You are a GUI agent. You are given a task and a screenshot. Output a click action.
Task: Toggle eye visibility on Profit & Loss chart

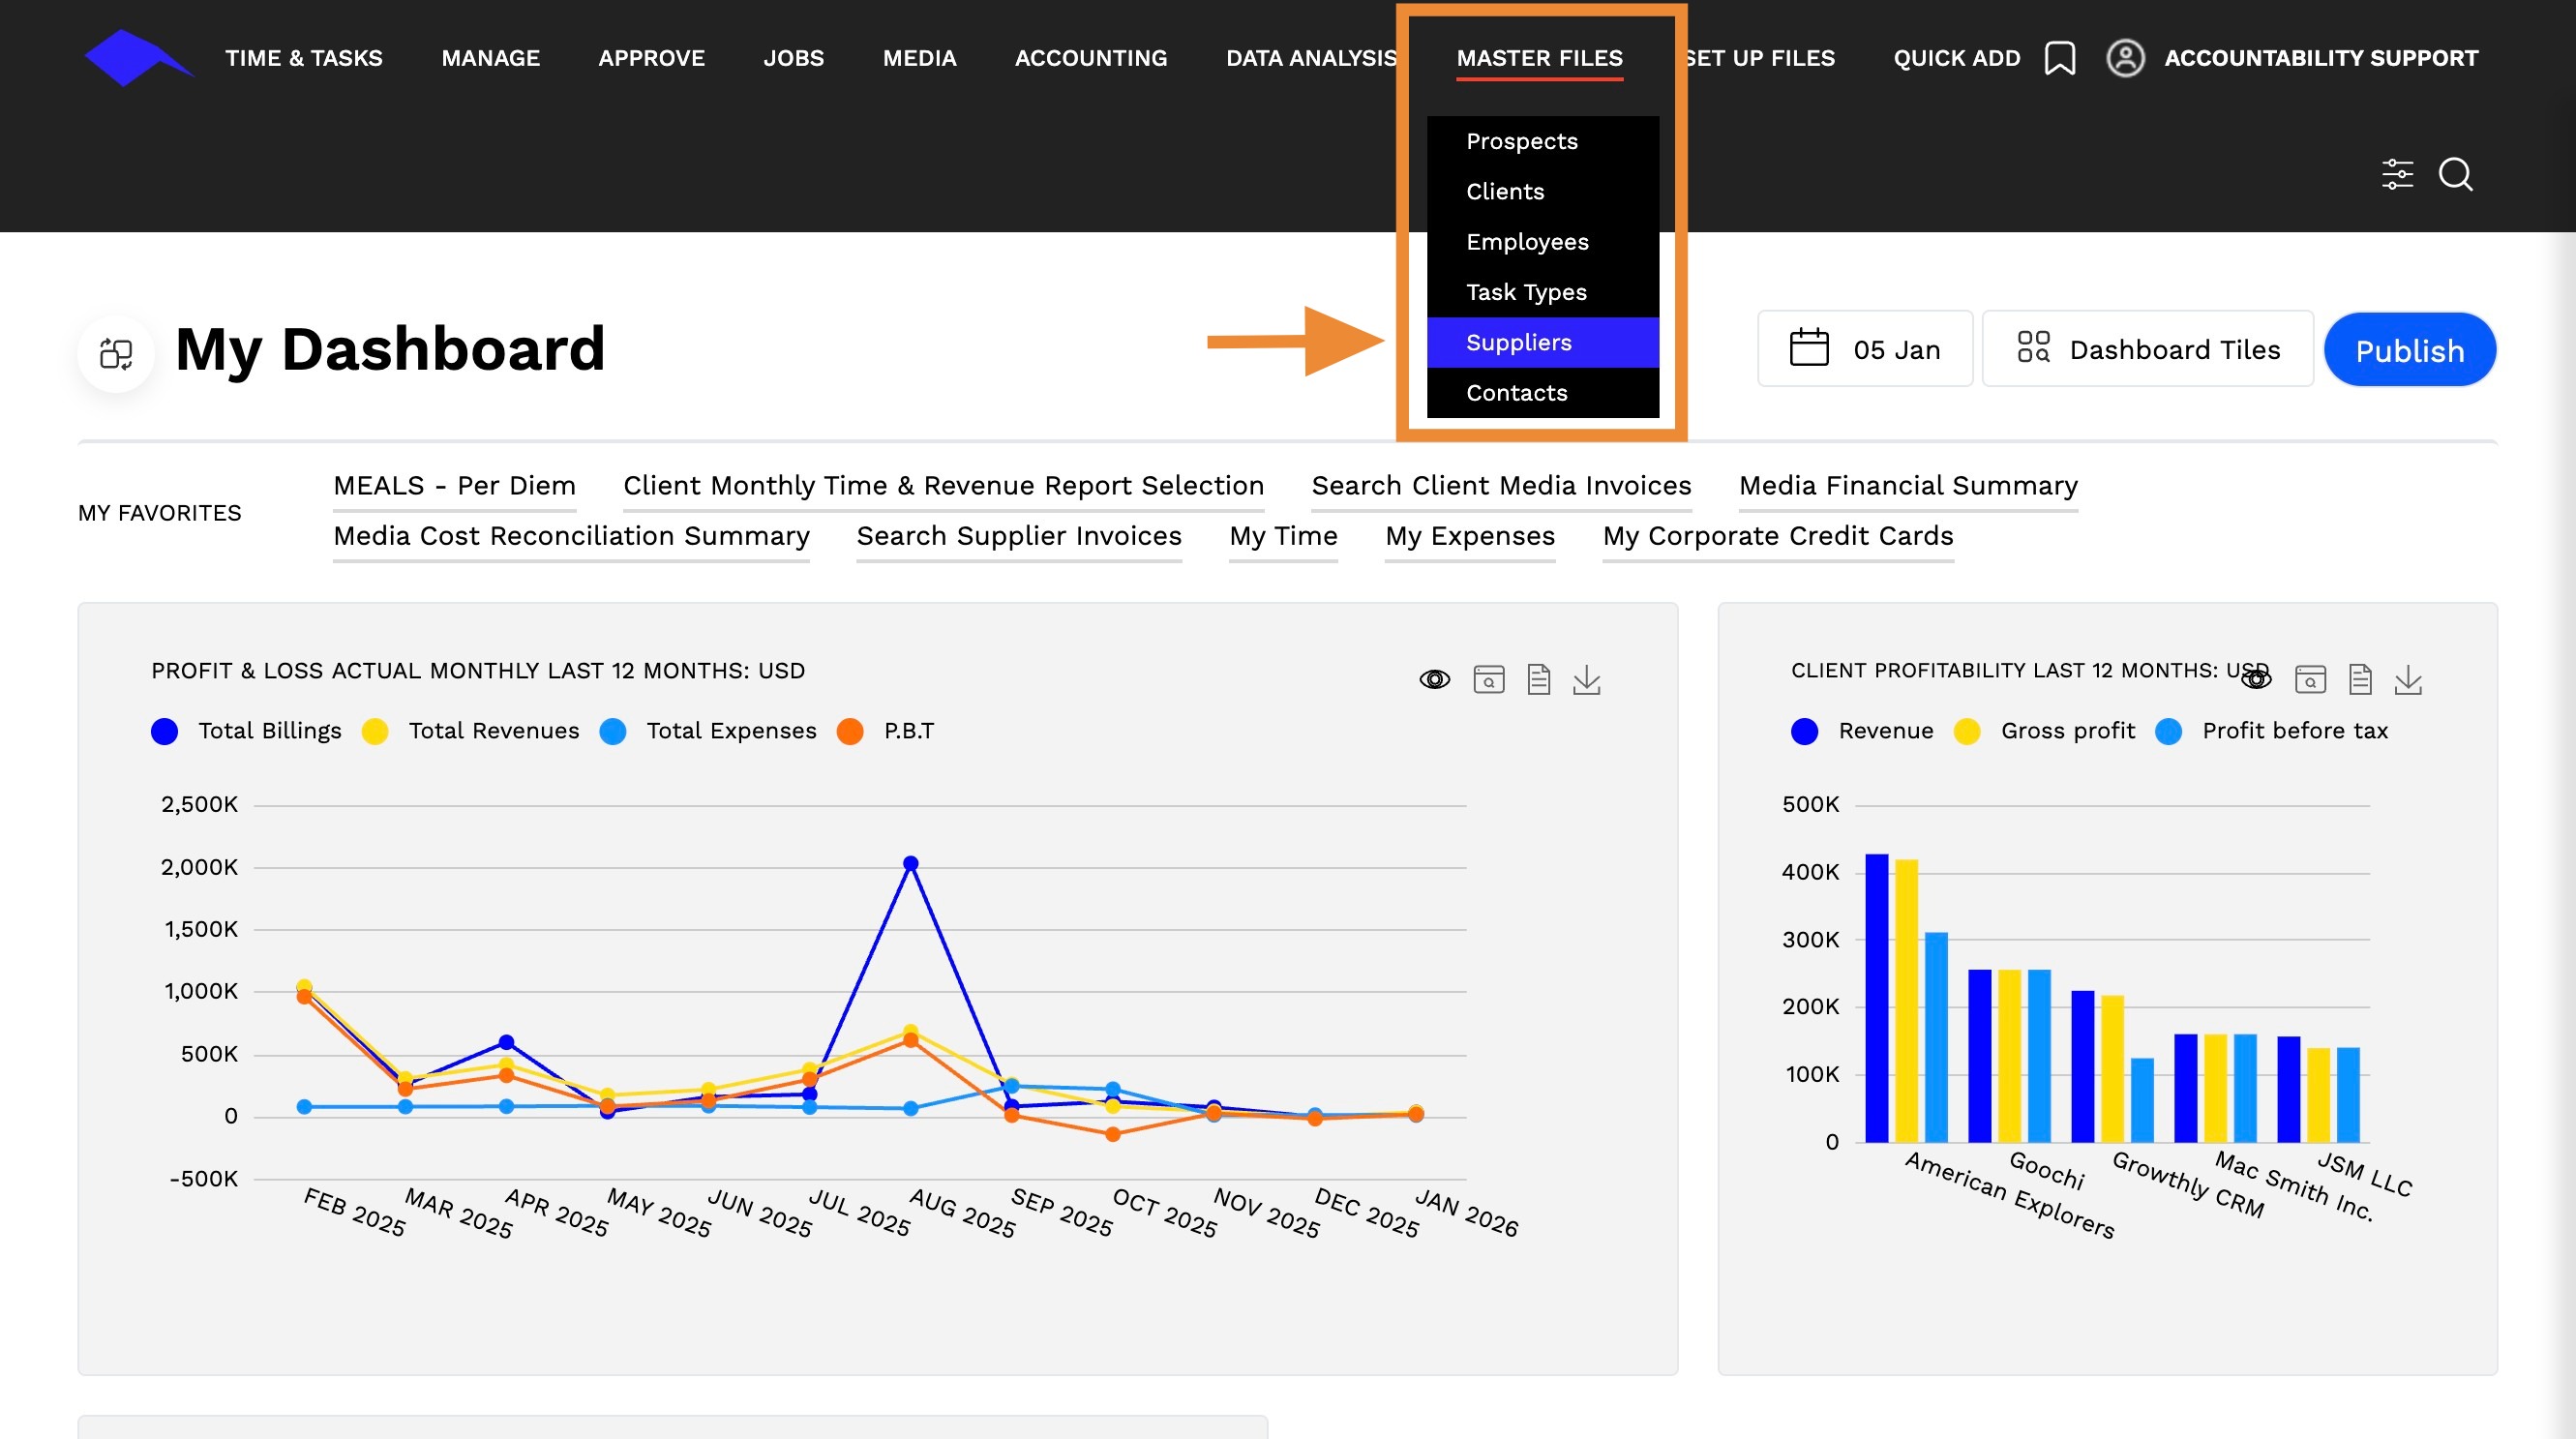click(x=1435, y=680)
